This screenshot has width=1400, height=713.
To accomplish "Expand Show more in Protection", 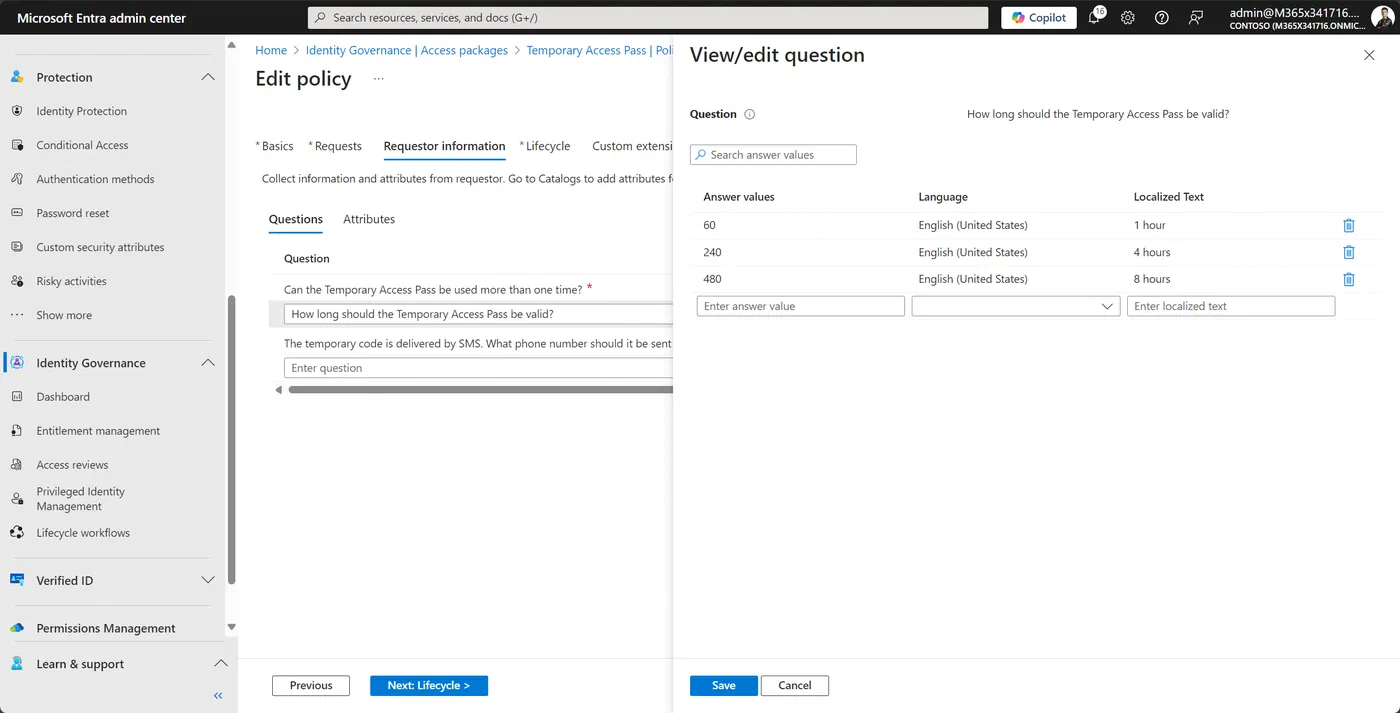I will [64, 315].
